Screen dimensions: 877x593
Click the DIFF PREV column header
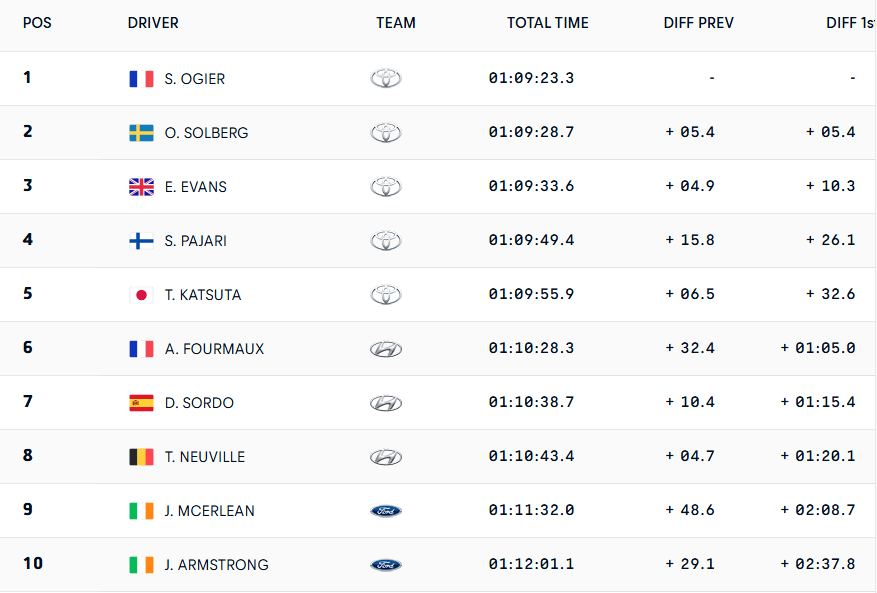[x=699, y=23]
